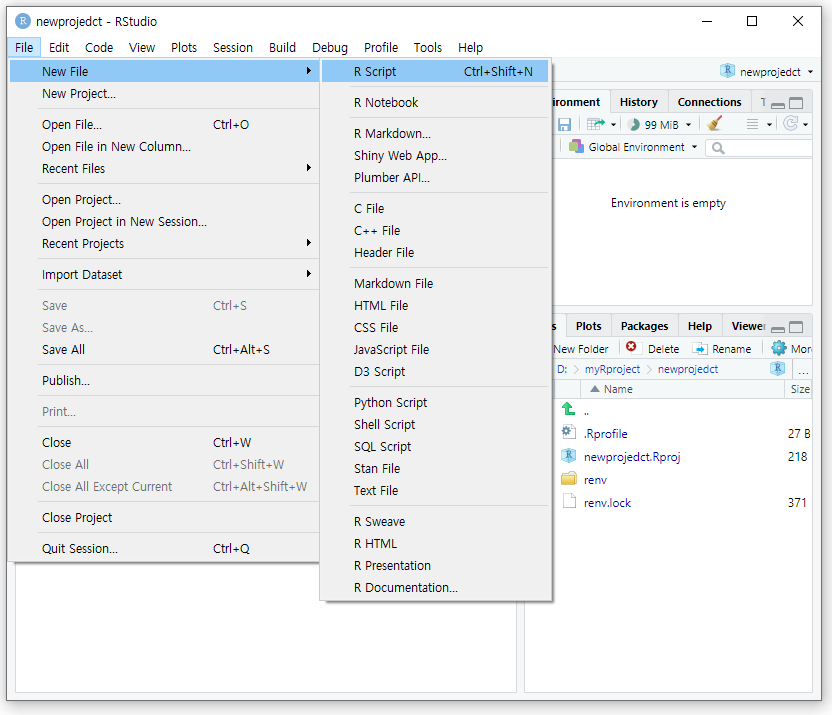Switch to the Connections tab

(709, 102)
